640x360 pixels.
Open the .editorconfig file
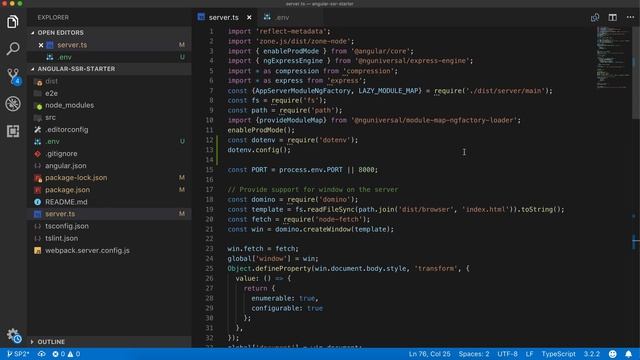[110, 129]
